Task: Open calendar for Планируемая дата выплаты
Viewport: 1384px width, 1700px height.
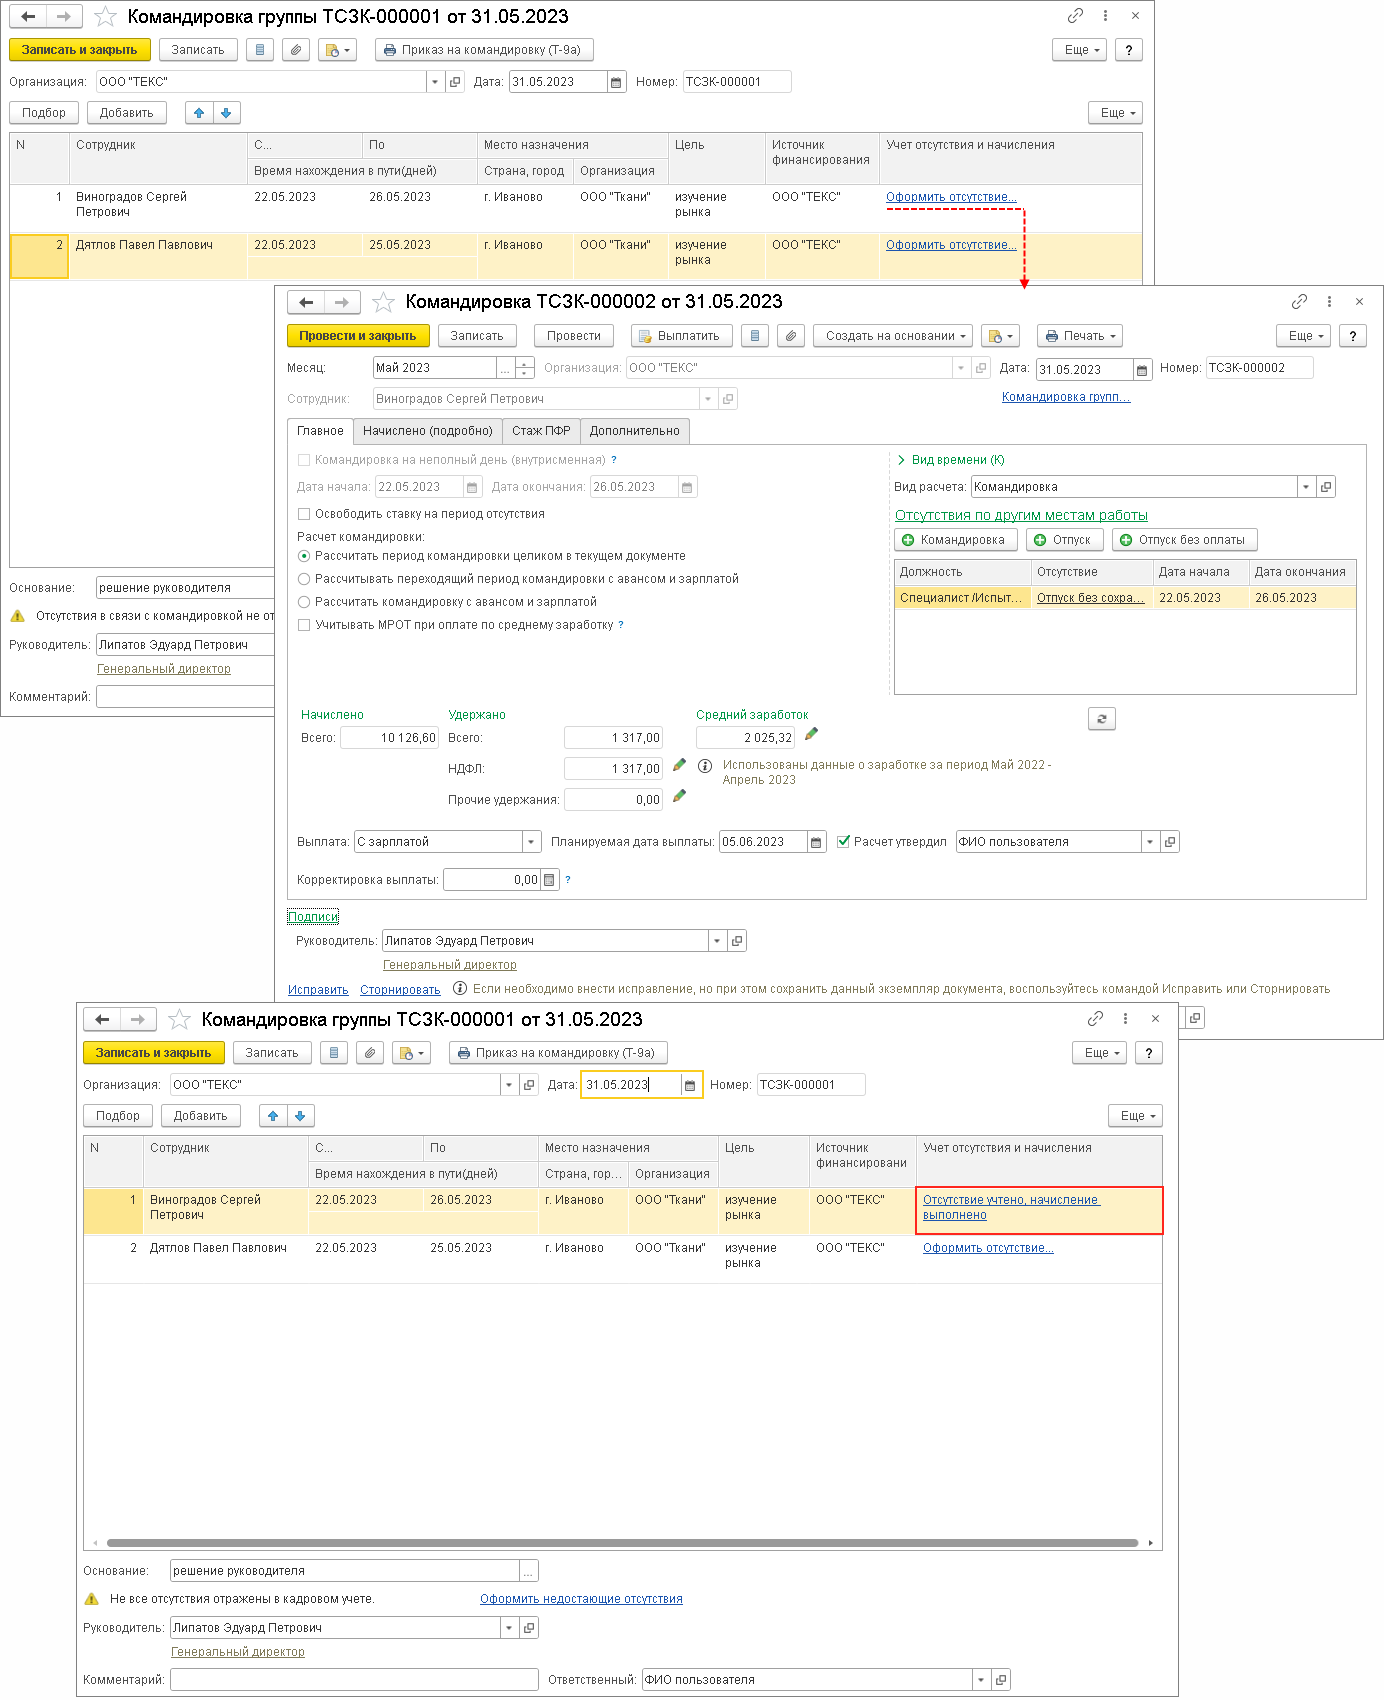Action: pyautogui.click(x=816, y=842)
